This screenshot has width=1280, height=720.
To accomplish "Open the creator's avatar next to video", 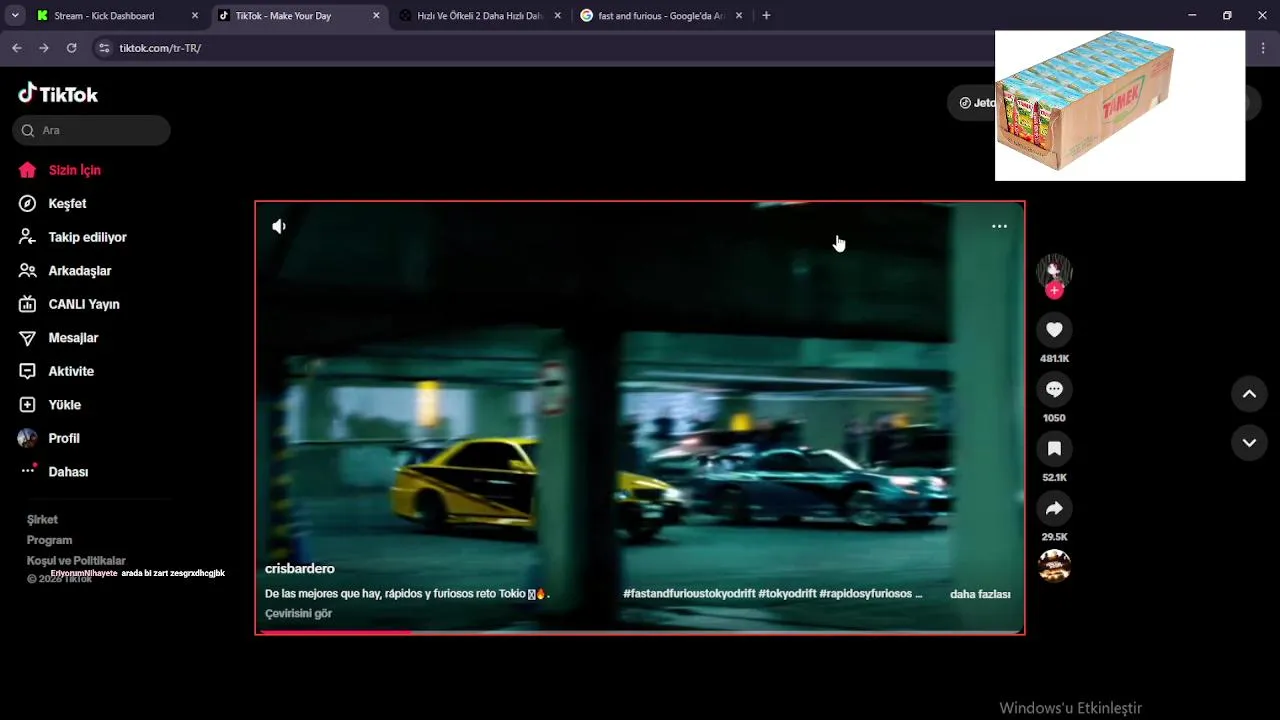I will (x=1054, y=269).
